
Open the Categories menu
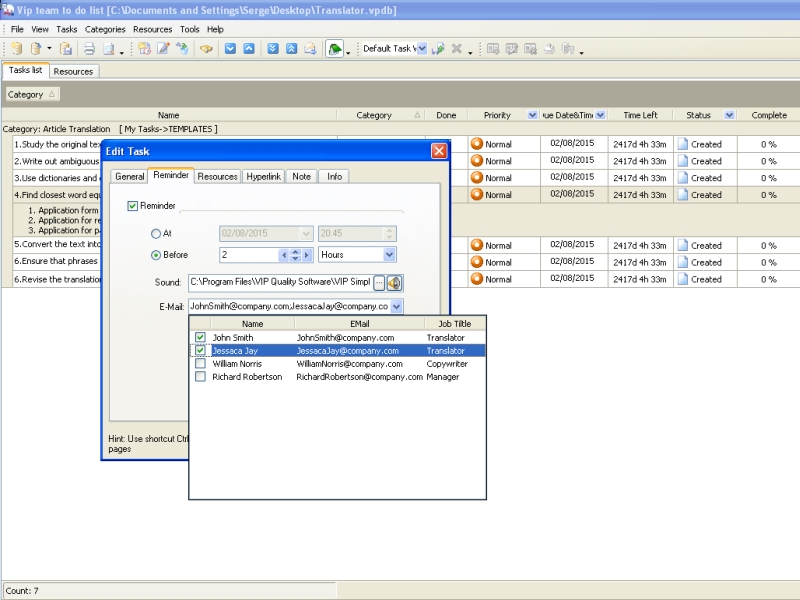(x=105, y=29)
